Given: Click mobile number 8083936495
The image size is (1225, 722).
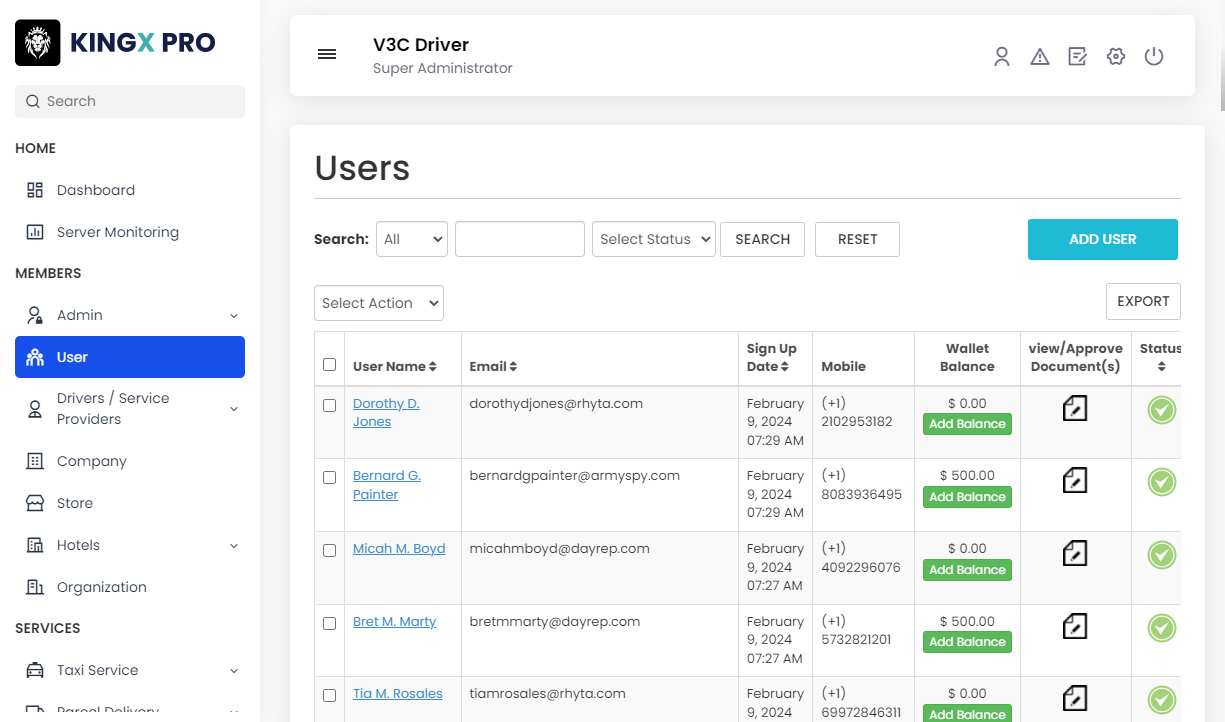Looking at the screenshot, I should (861, 494).
